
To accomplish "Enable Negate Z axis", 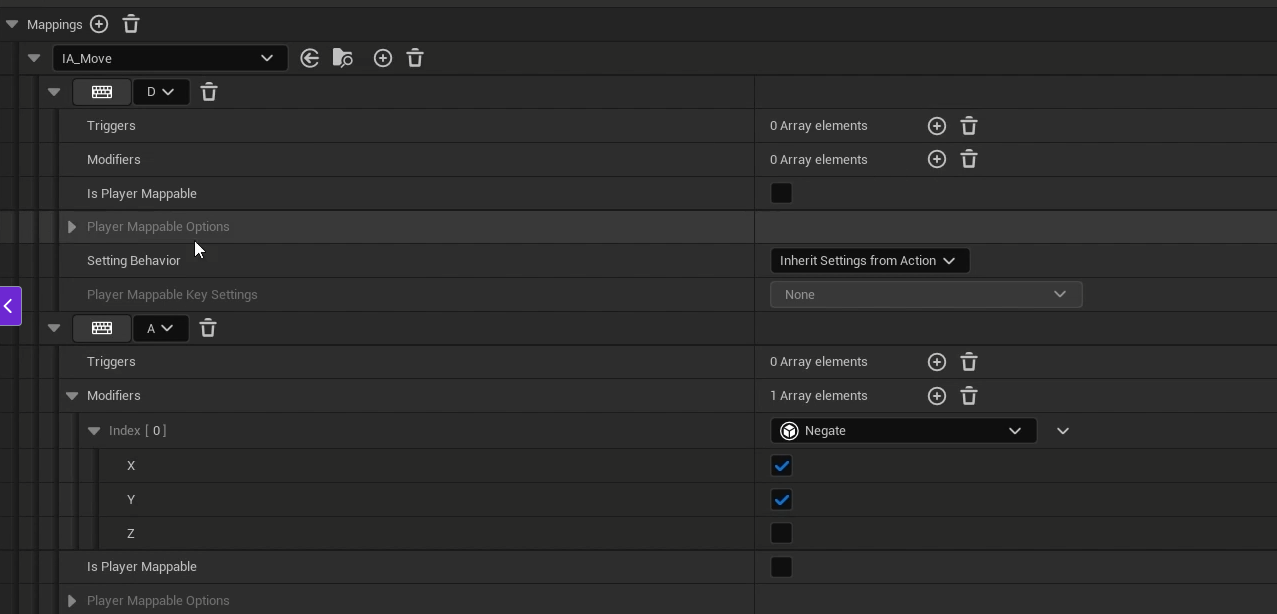I will pos(782,533).
